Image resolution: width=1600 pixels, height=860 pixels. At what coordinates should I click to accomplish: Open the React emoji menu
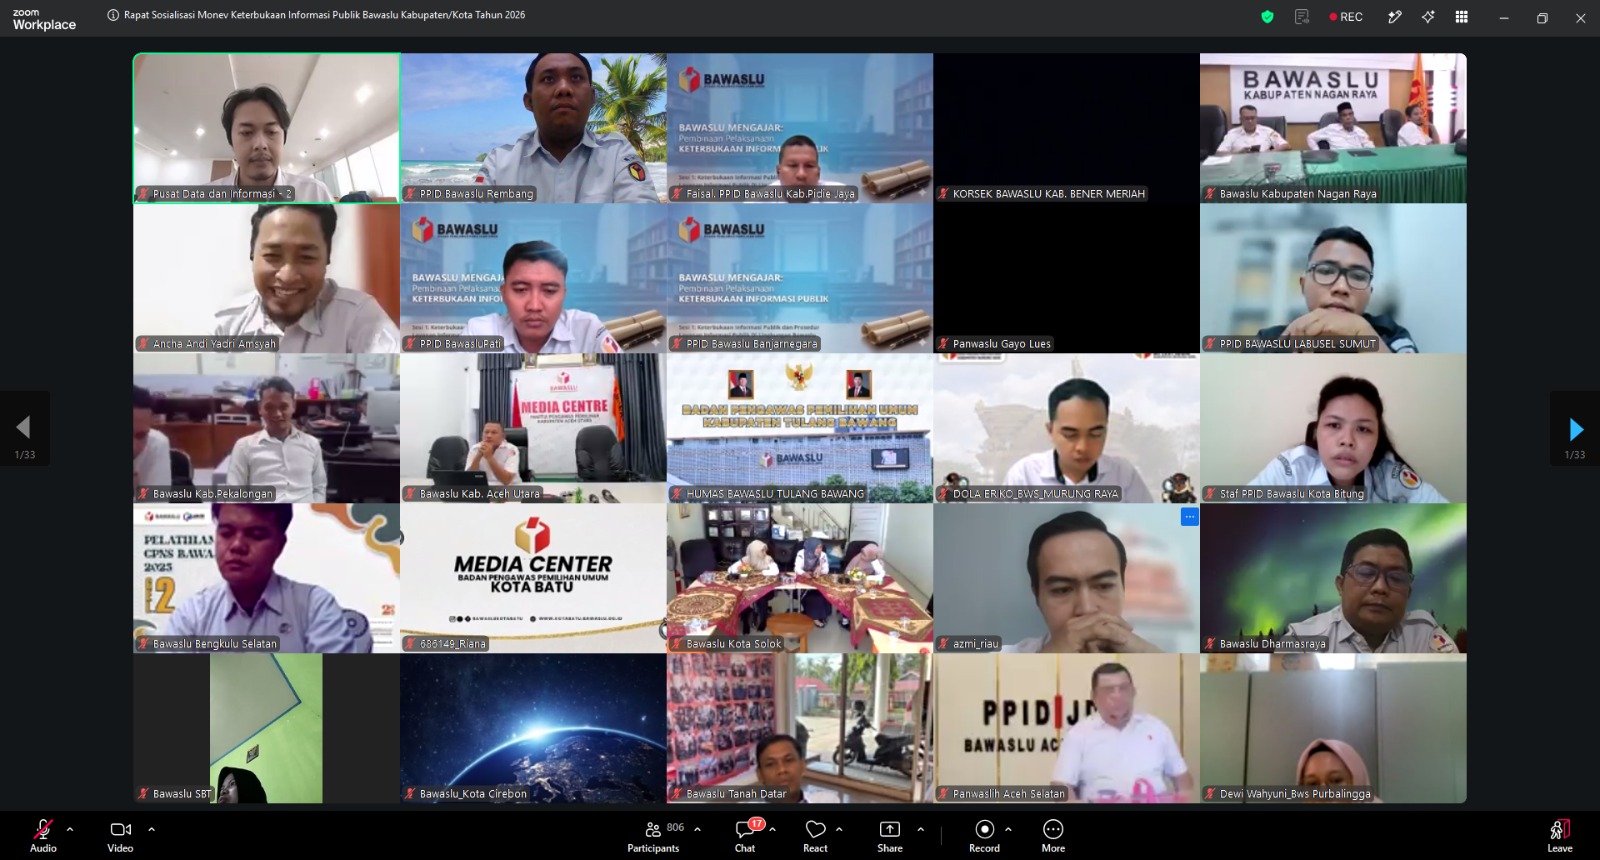(x=815, y=835)
